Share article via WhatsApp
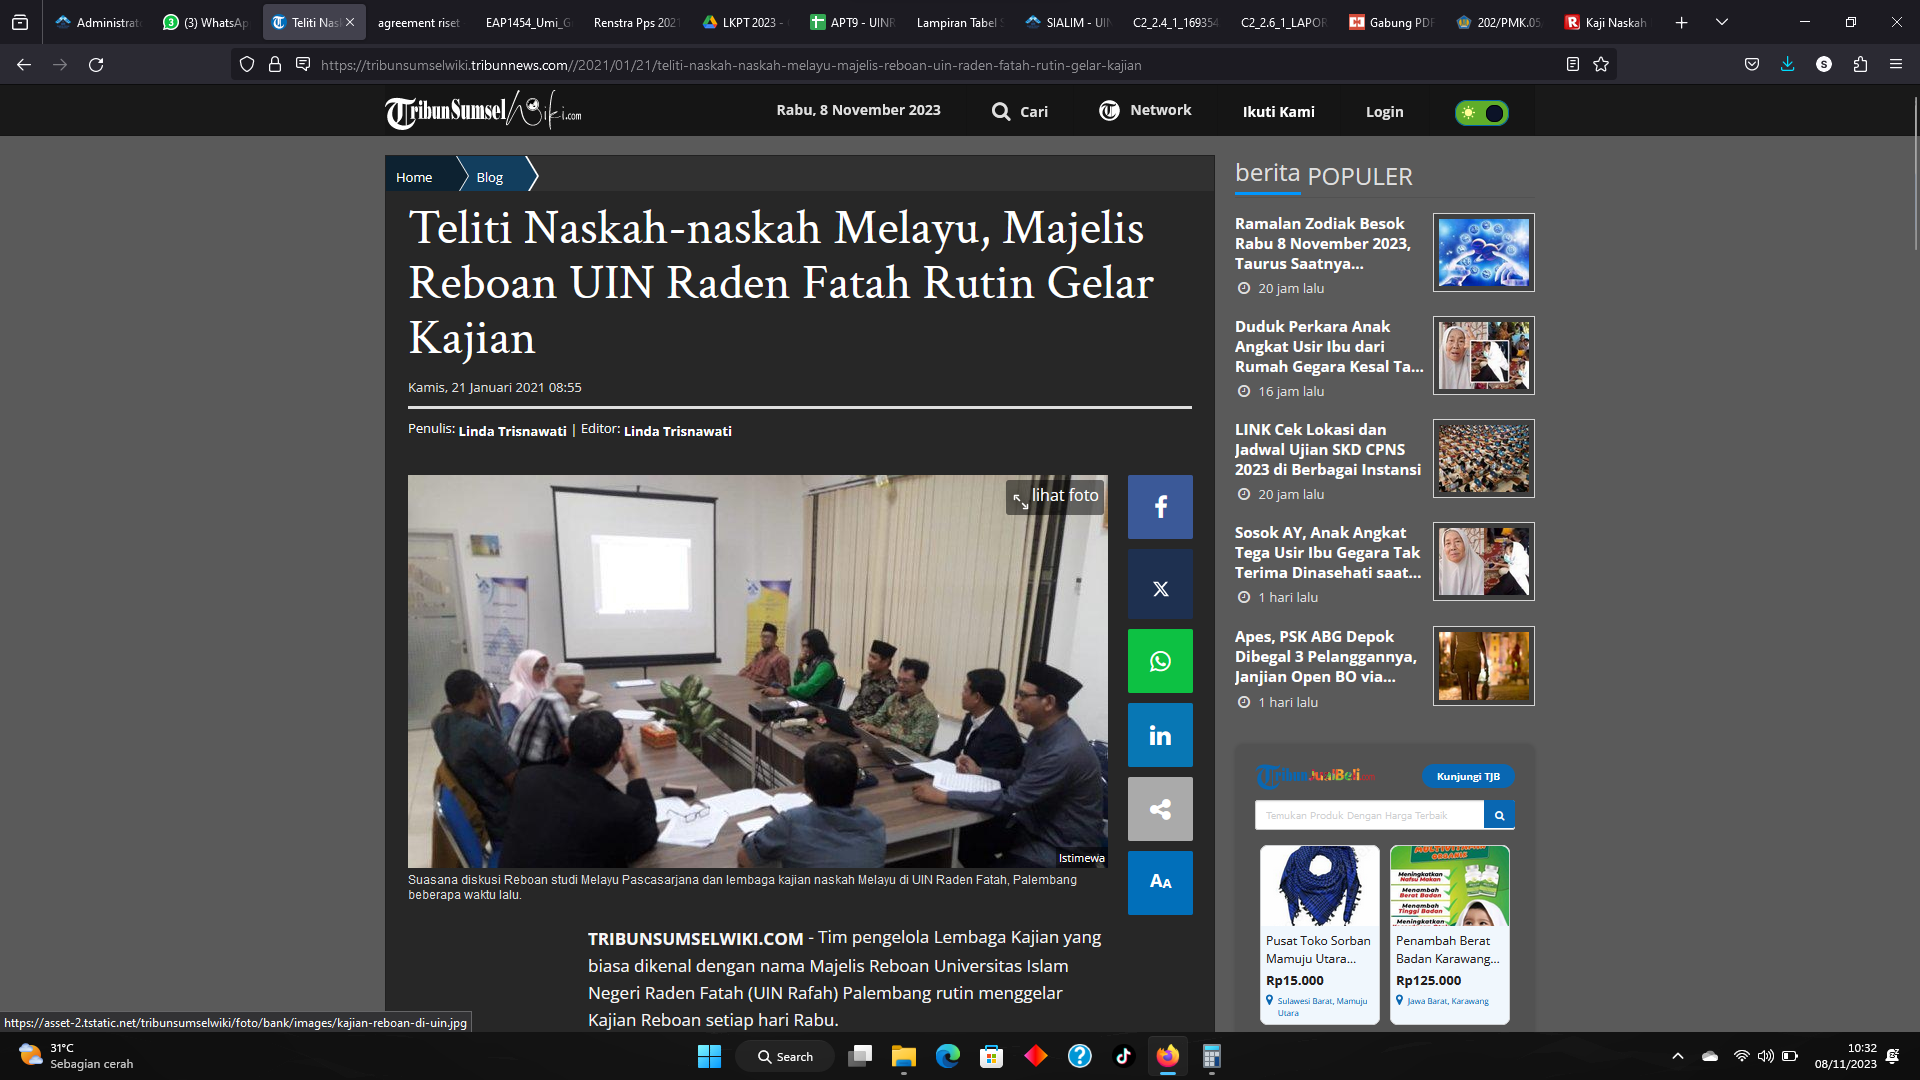The width and height of the screenshot is (1920, 1080). pyautogui.click(x=1160, y=661)
